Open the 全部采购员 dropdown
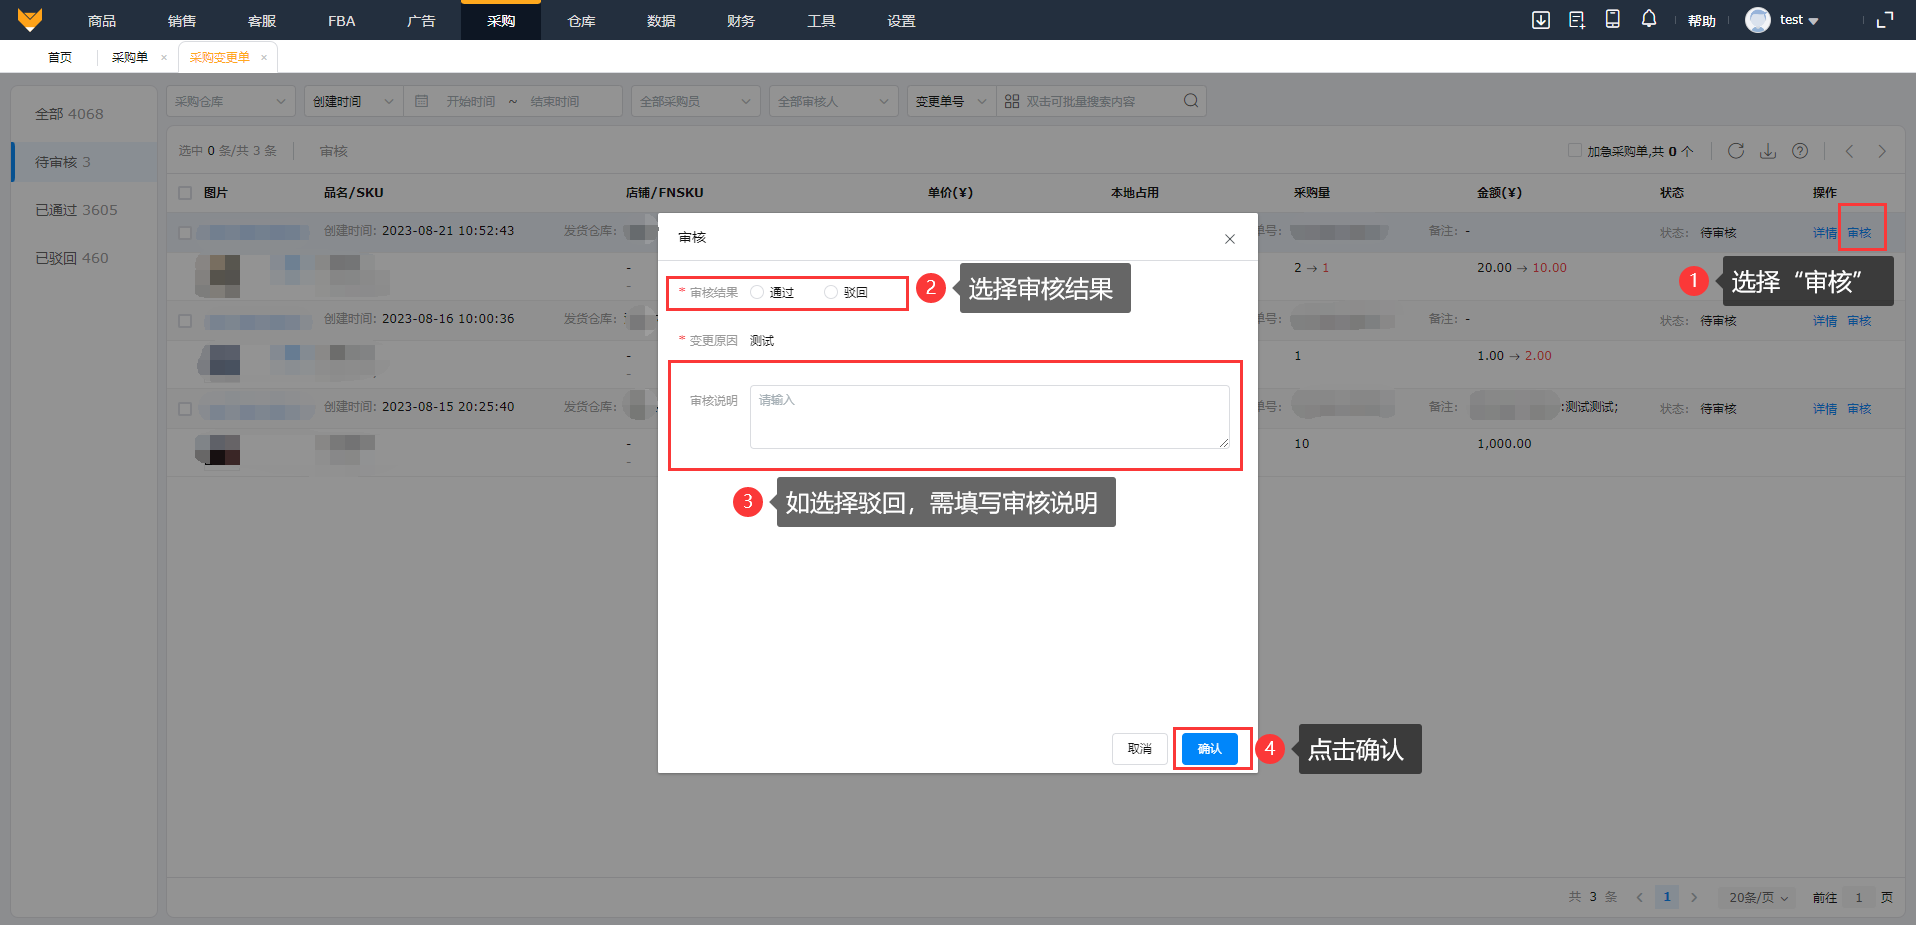This screenshot has width=1916, height=925. (696, 101)
